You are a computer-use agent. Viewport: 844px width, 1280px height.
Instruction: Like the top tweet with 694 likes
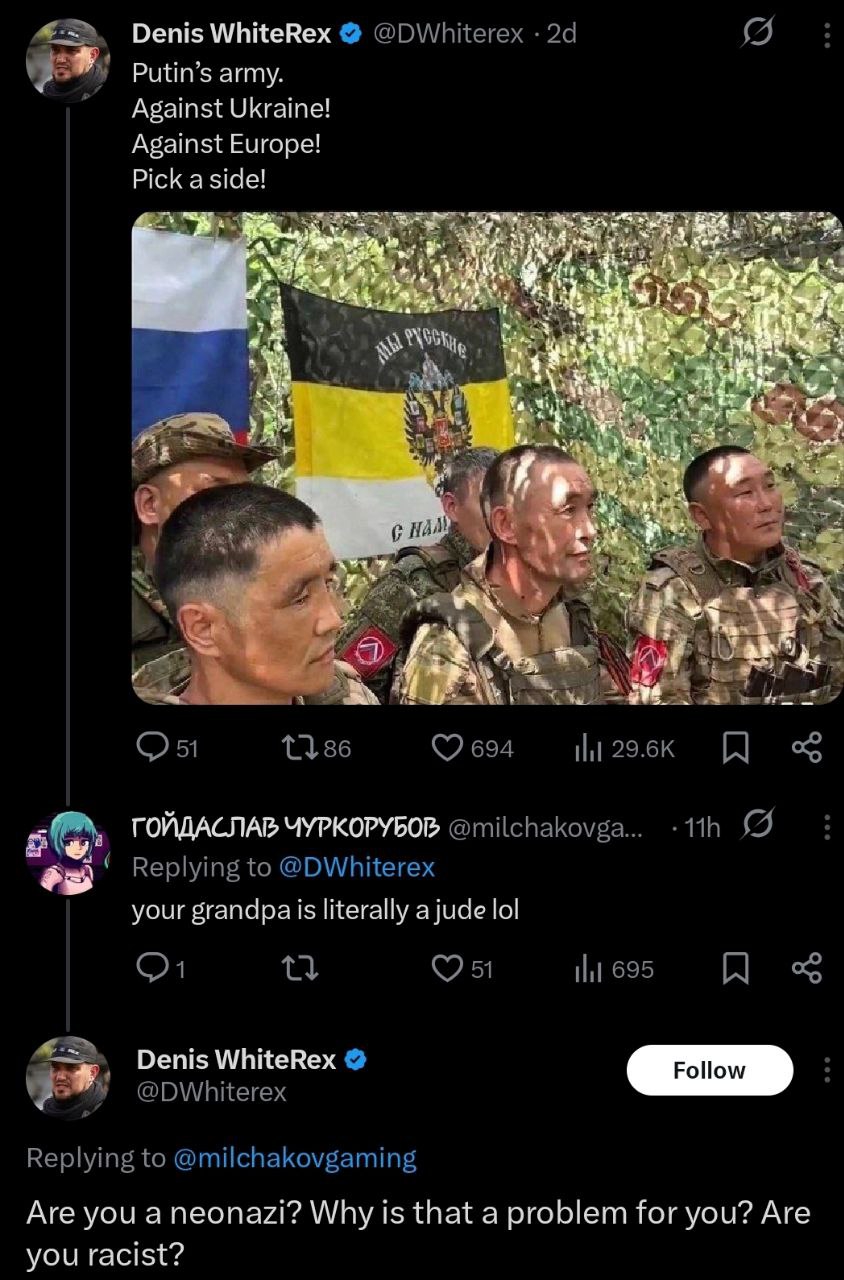(471, 748)
